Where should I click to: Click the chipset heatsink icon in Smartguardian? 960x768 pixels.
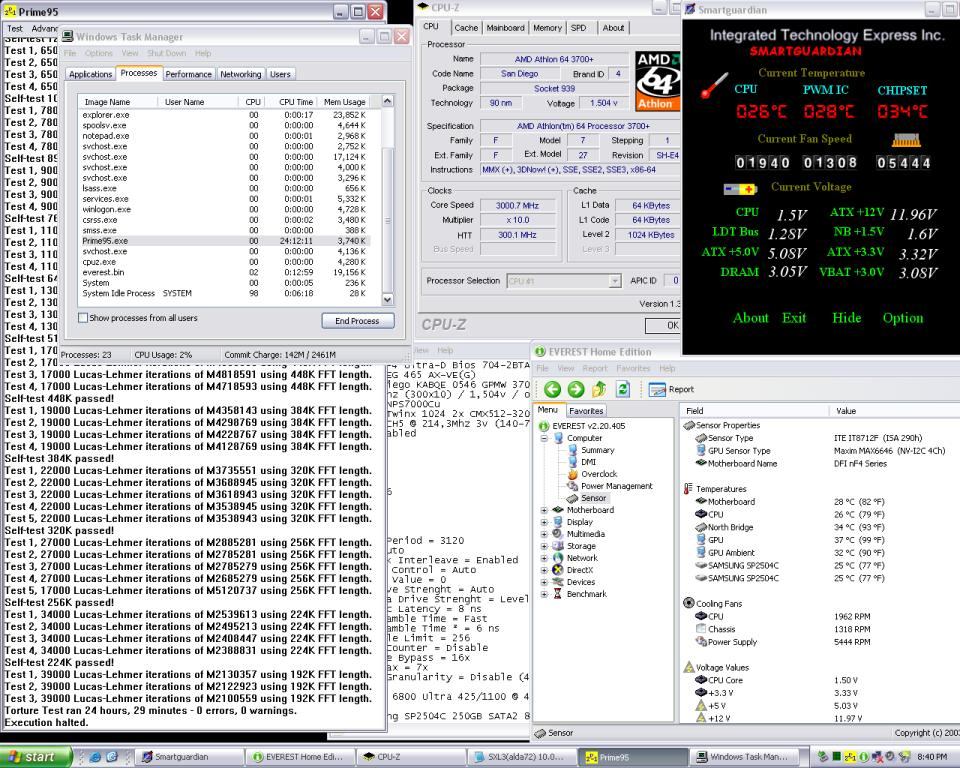pyautogui.click(x=906, y=141)
